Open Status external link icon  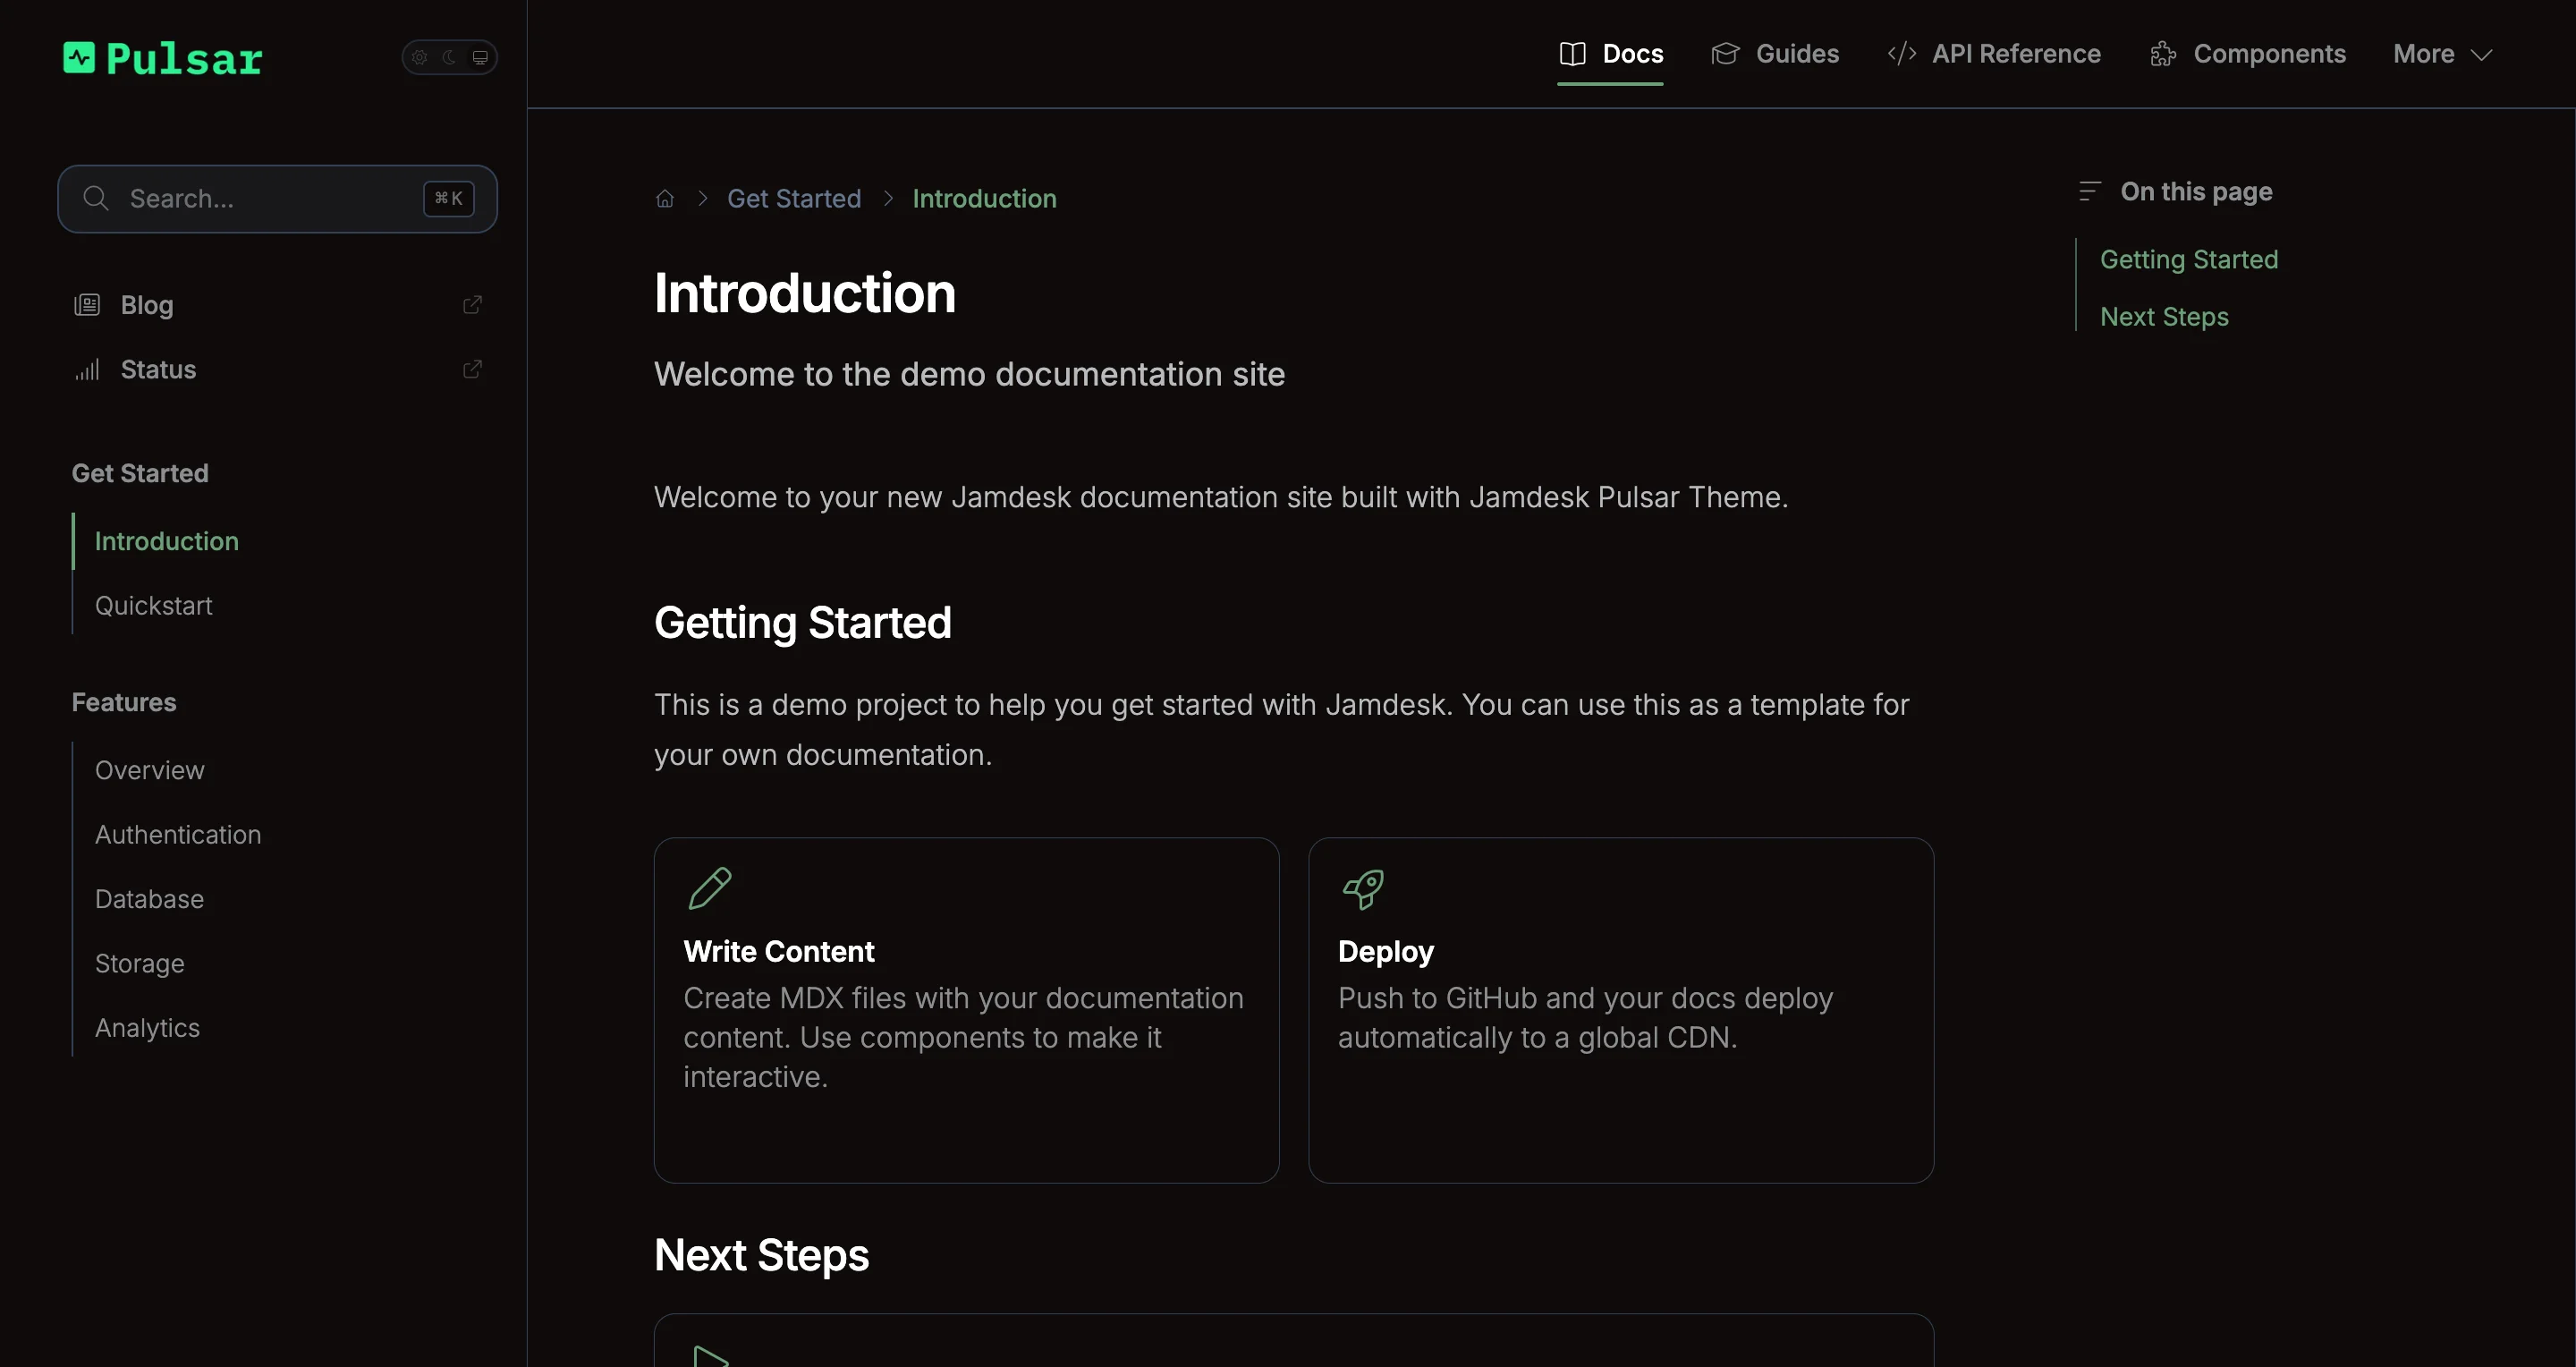coord(473,369)
